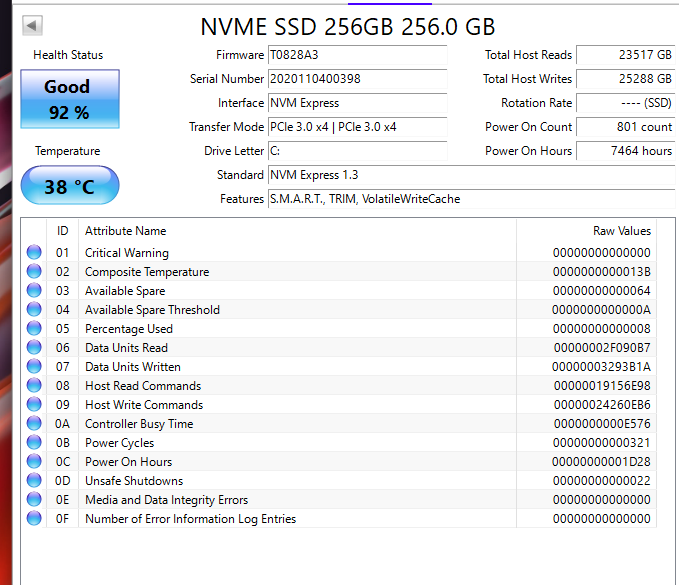Viewport: 679px width, 585px height.
Task: Click the previous disk arrow button
Action: (x=32, y=26)
